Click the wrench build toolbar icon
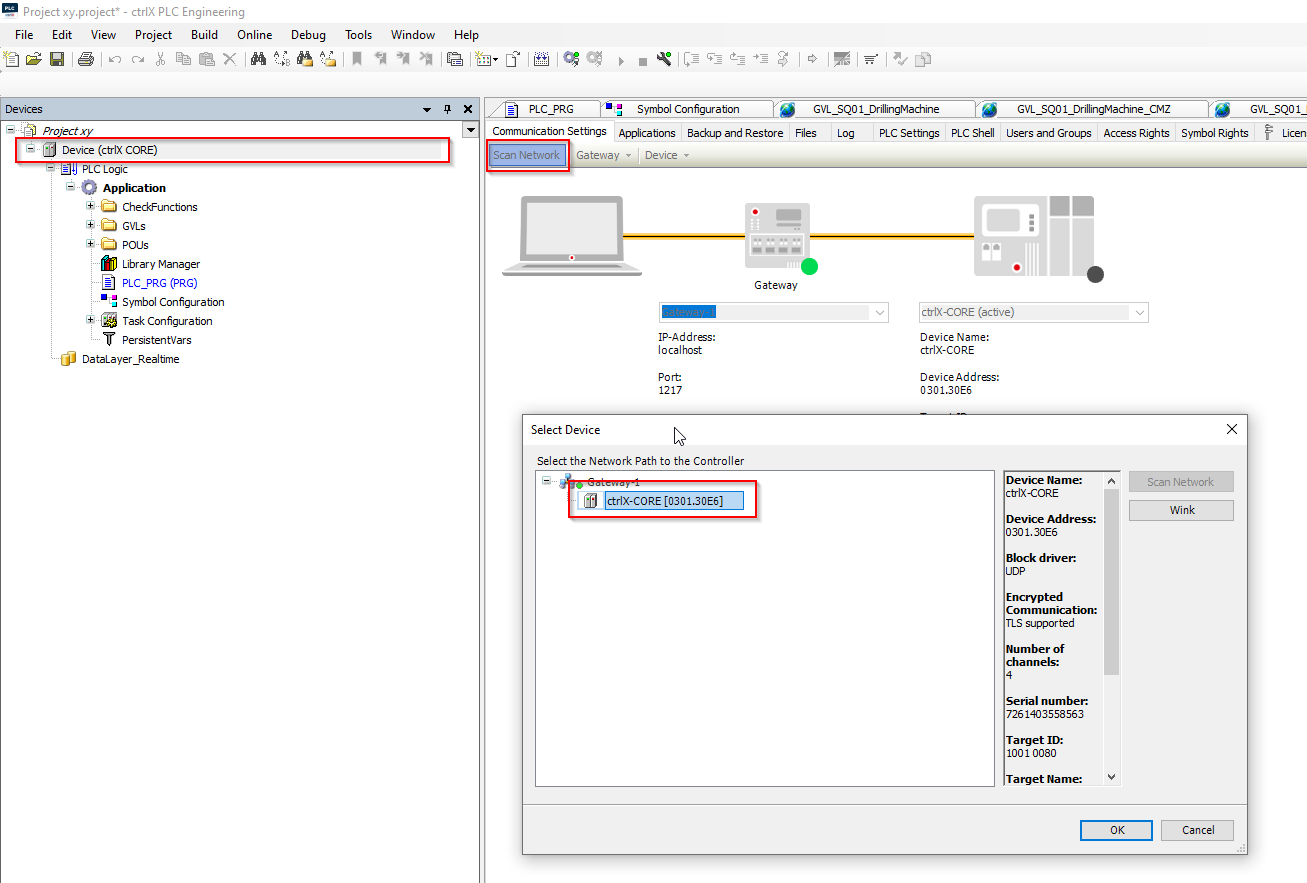The image size is (1307, 883). [x=664, y=59]
